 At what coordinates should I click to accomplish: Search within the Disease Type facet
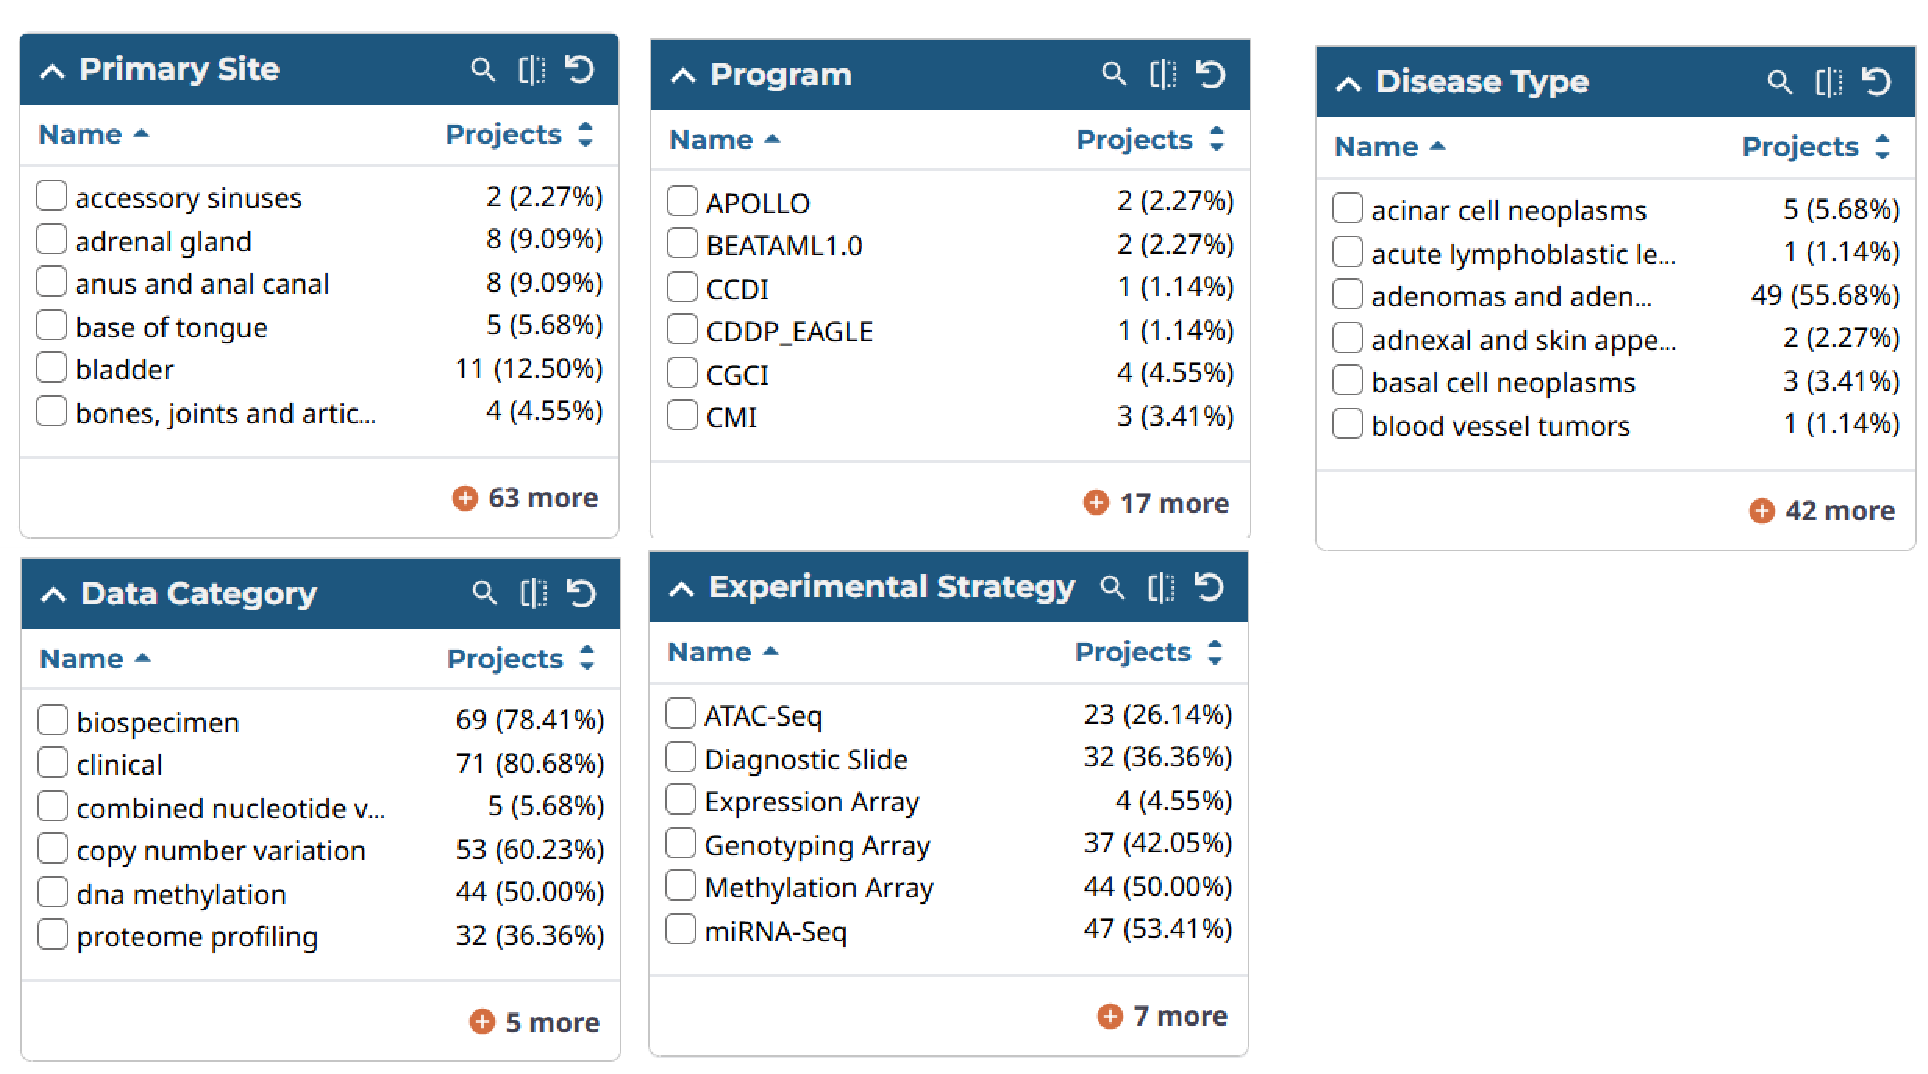click(1779, 82)
